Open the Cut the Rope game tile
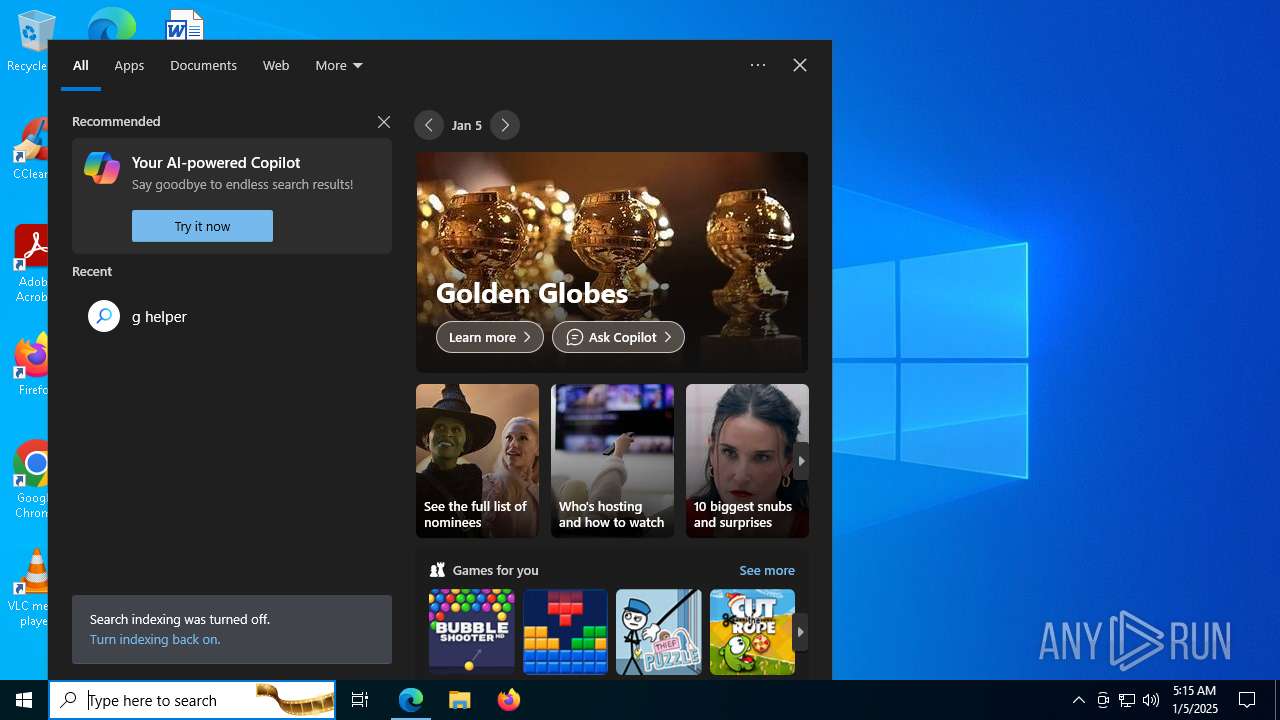The image size is (1280, 720). click(752, 632)
